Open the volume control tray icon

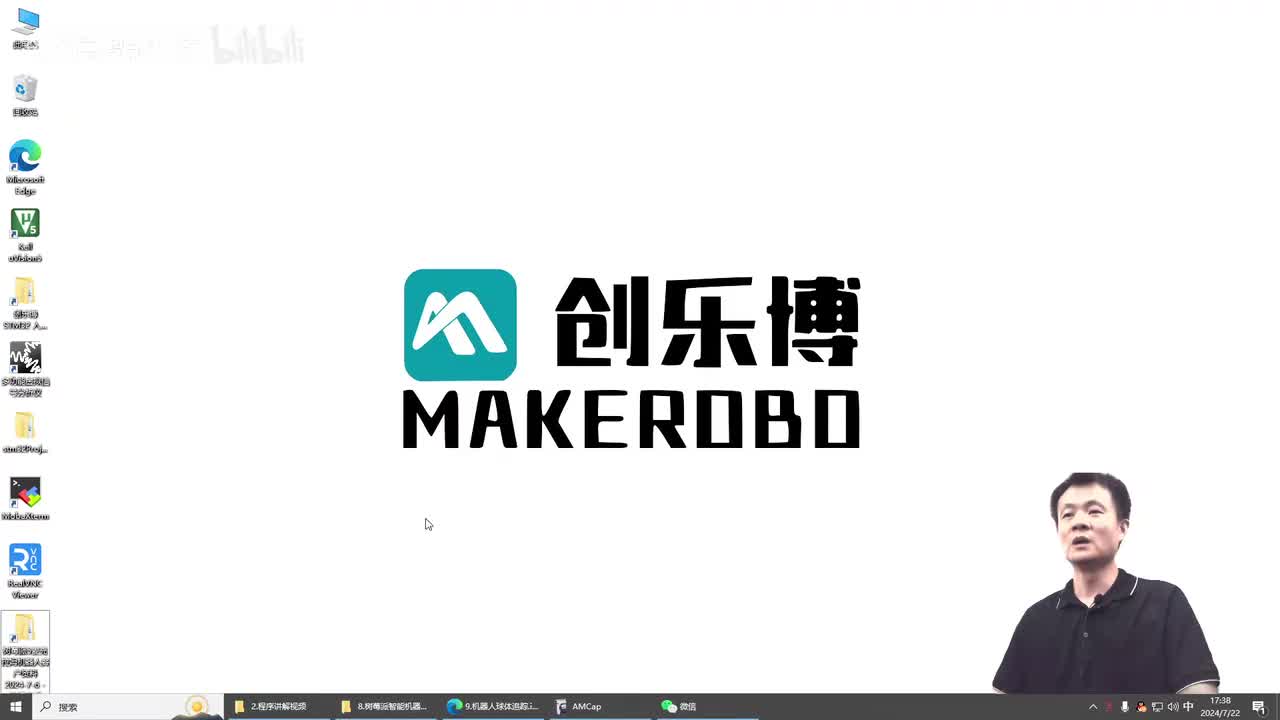coord(1172,707)
